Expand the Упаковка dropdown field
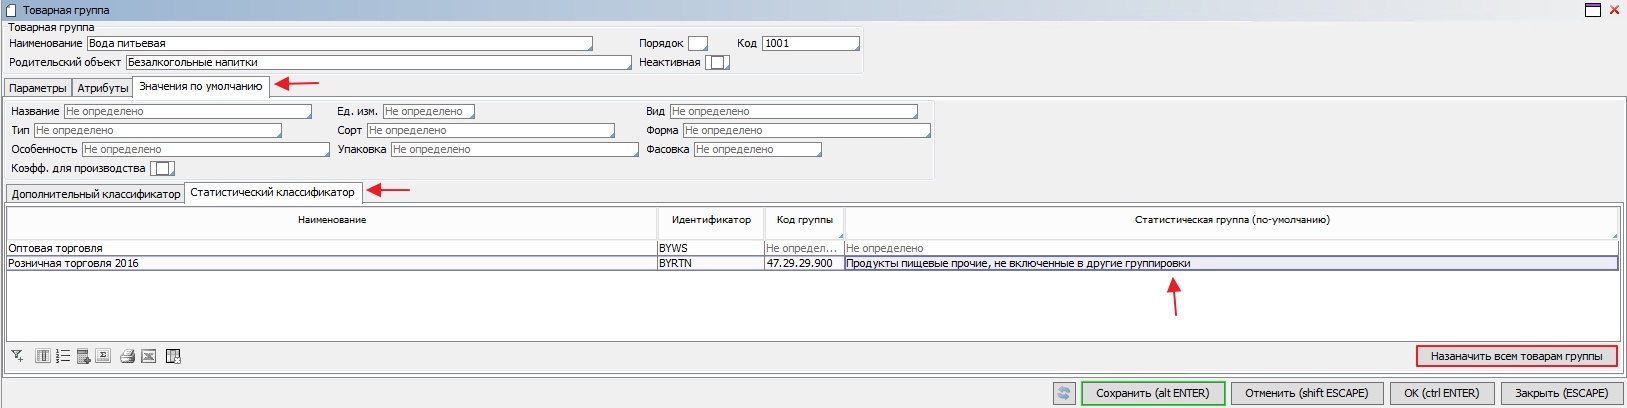The height and width of the screenshot is (408, 1627). [513, 149]
